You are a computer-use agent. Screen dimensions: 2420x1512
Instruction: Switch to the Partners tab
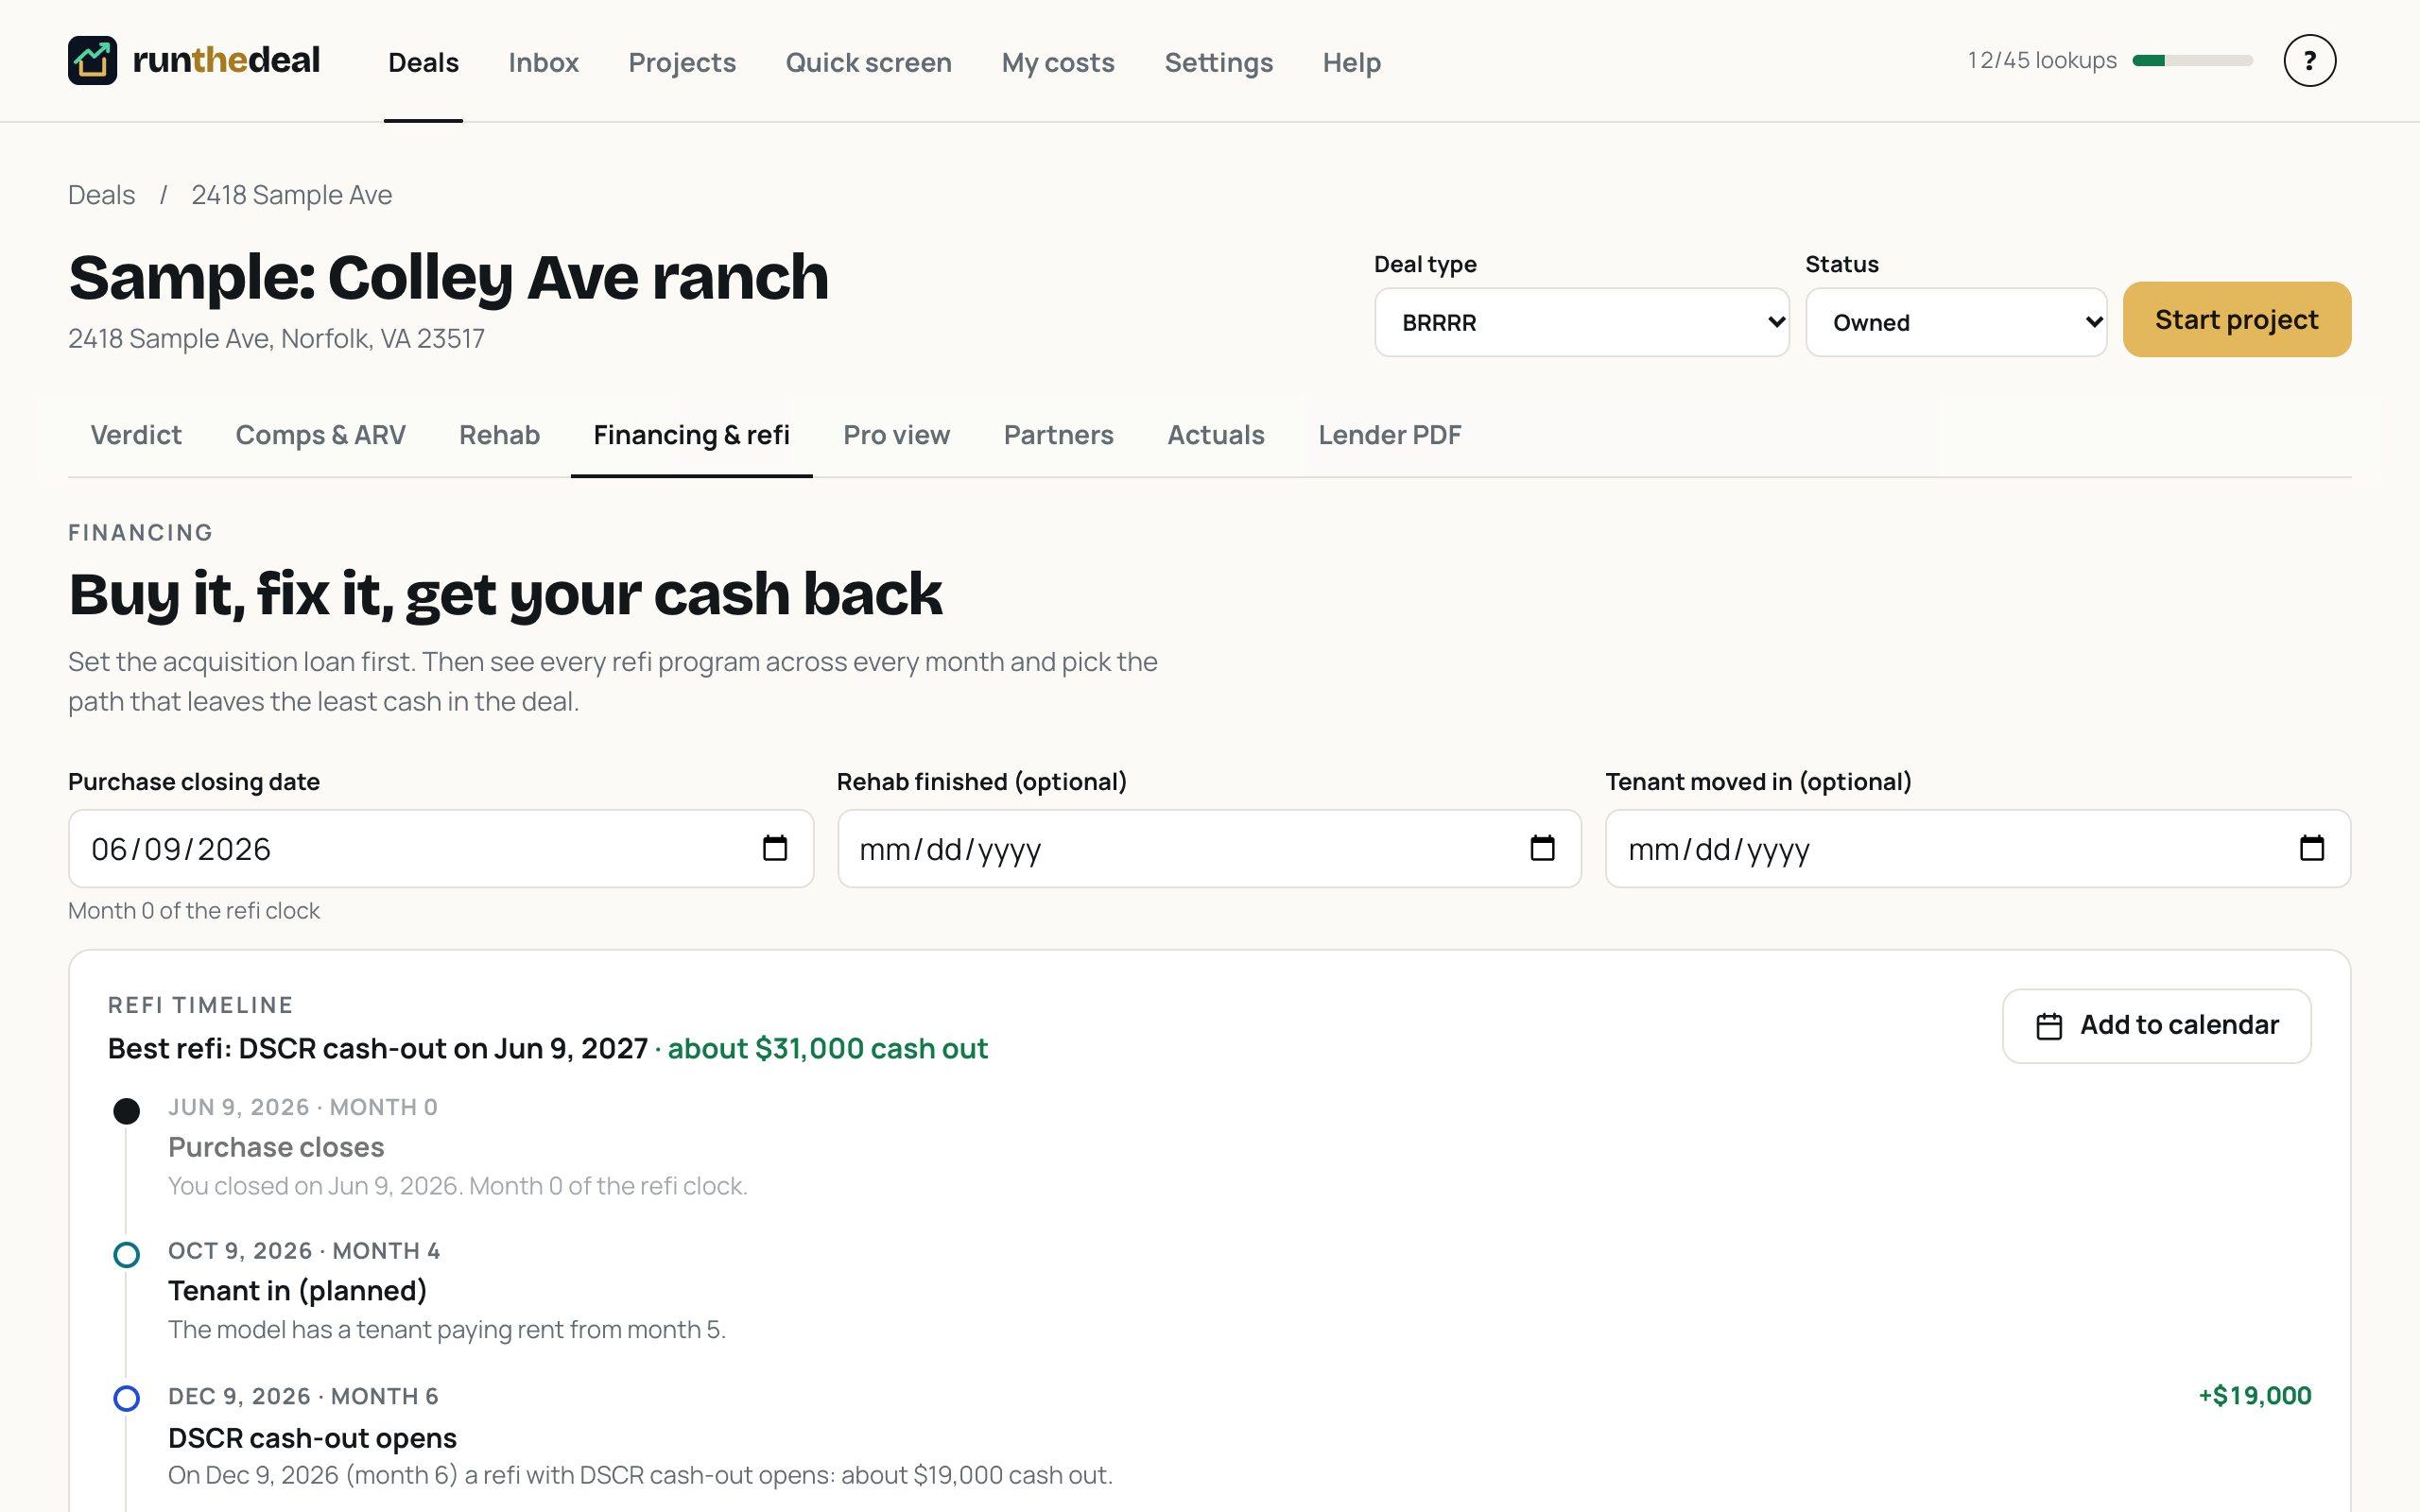click(x=1058, y=435)
